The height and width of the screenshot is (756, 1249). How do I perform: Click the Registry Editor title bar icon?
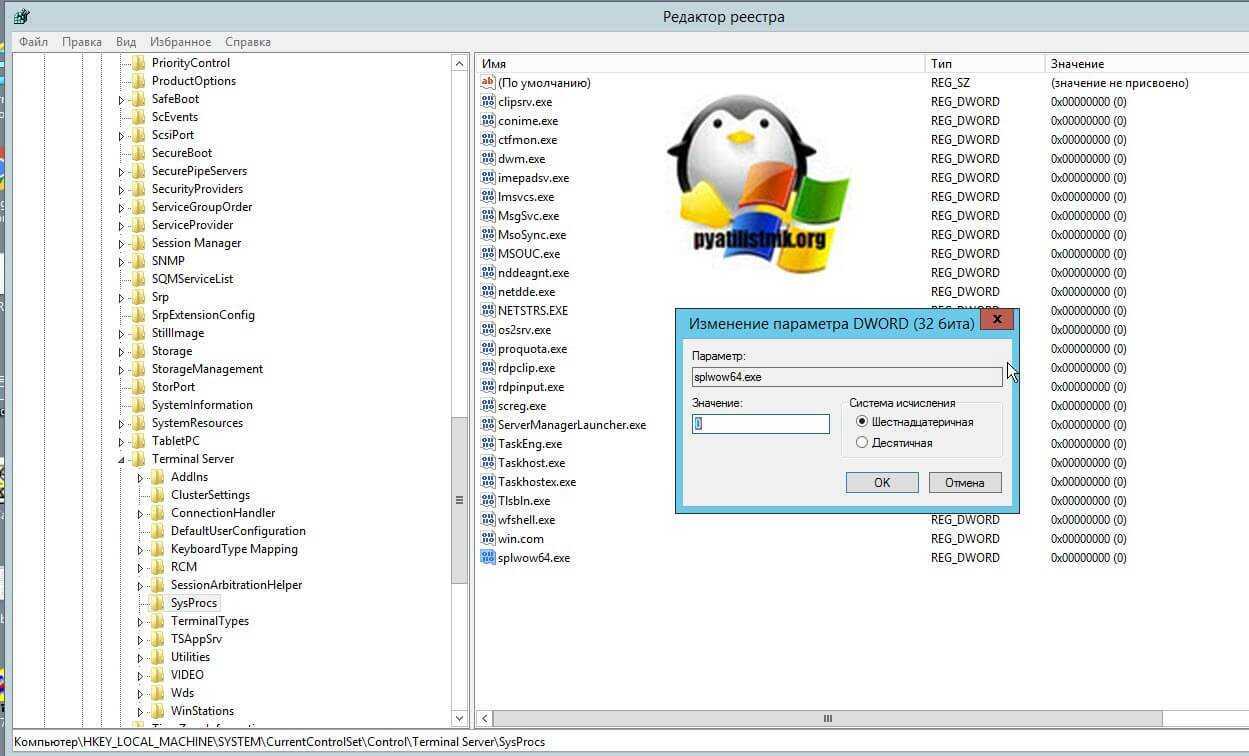click(21, 16)
